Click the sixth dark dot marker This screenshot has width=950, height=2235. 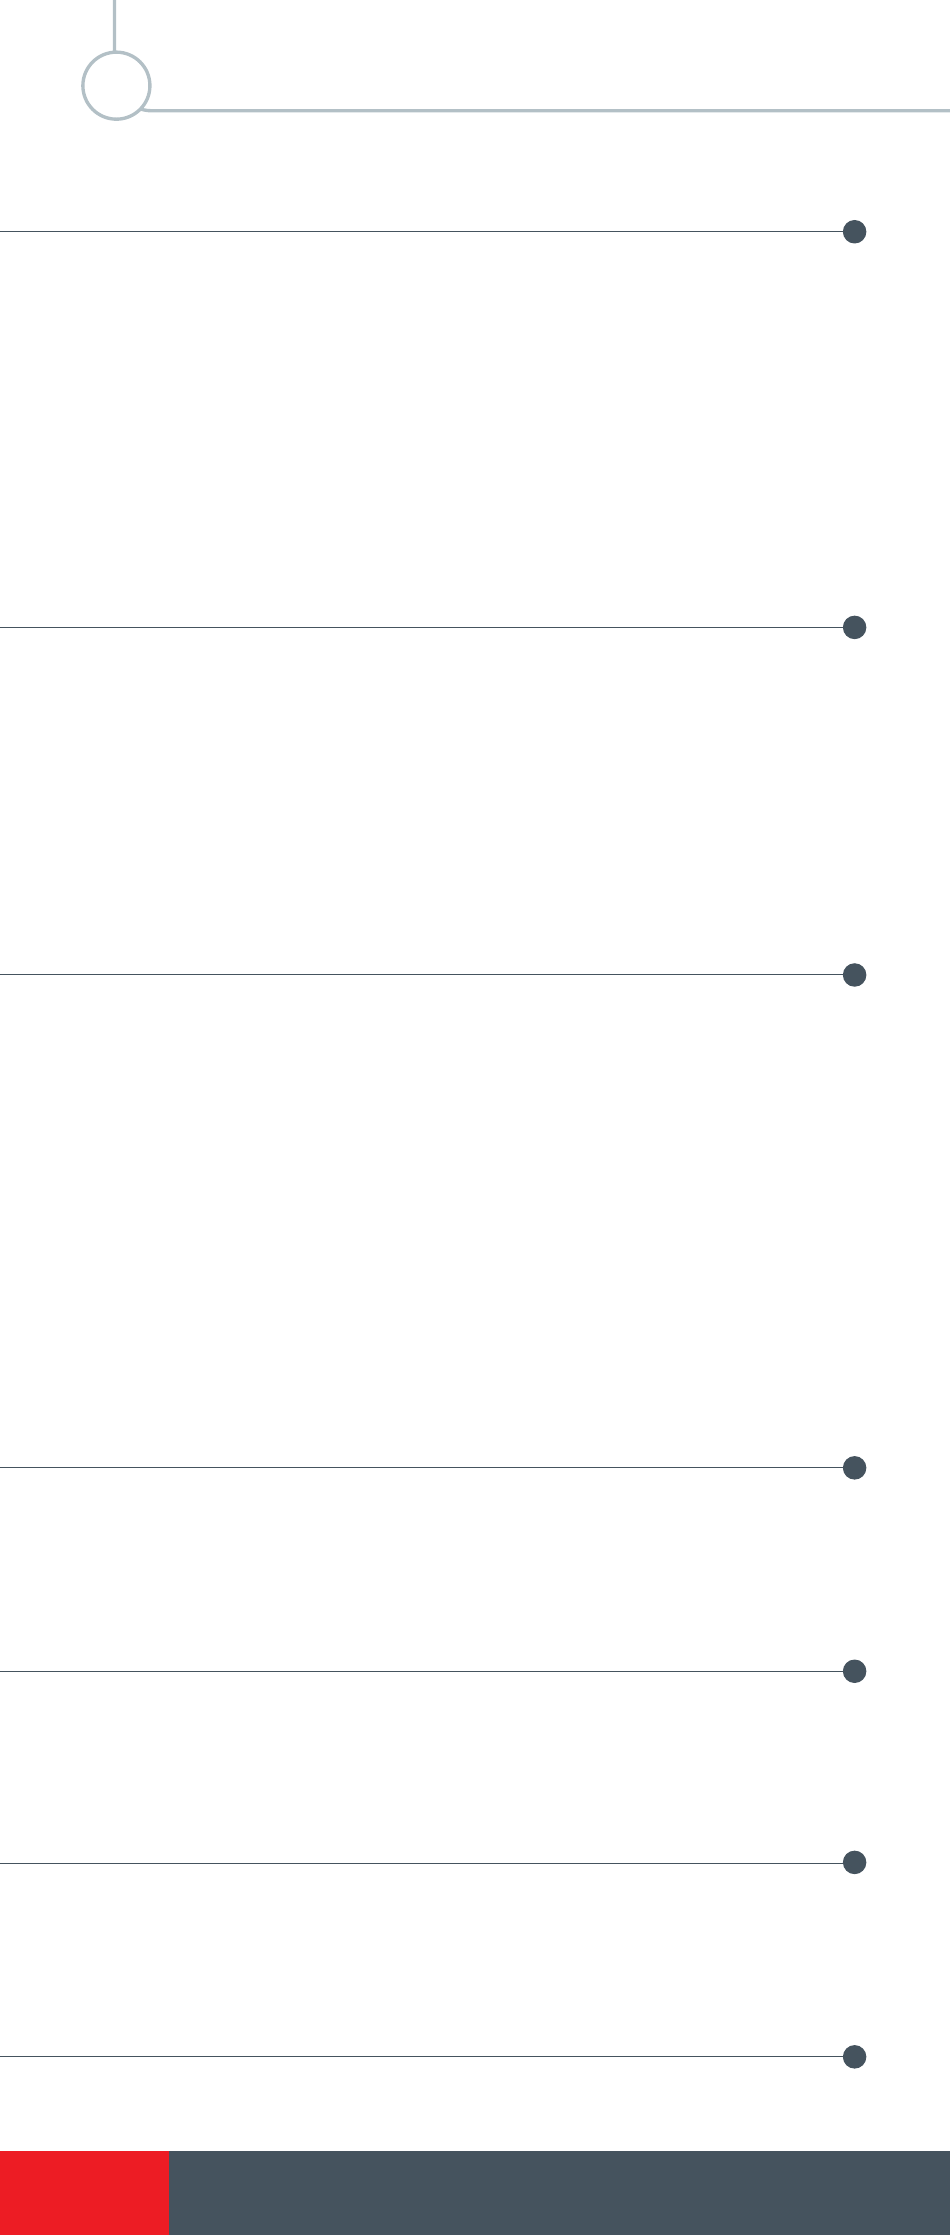[854, 1862]
